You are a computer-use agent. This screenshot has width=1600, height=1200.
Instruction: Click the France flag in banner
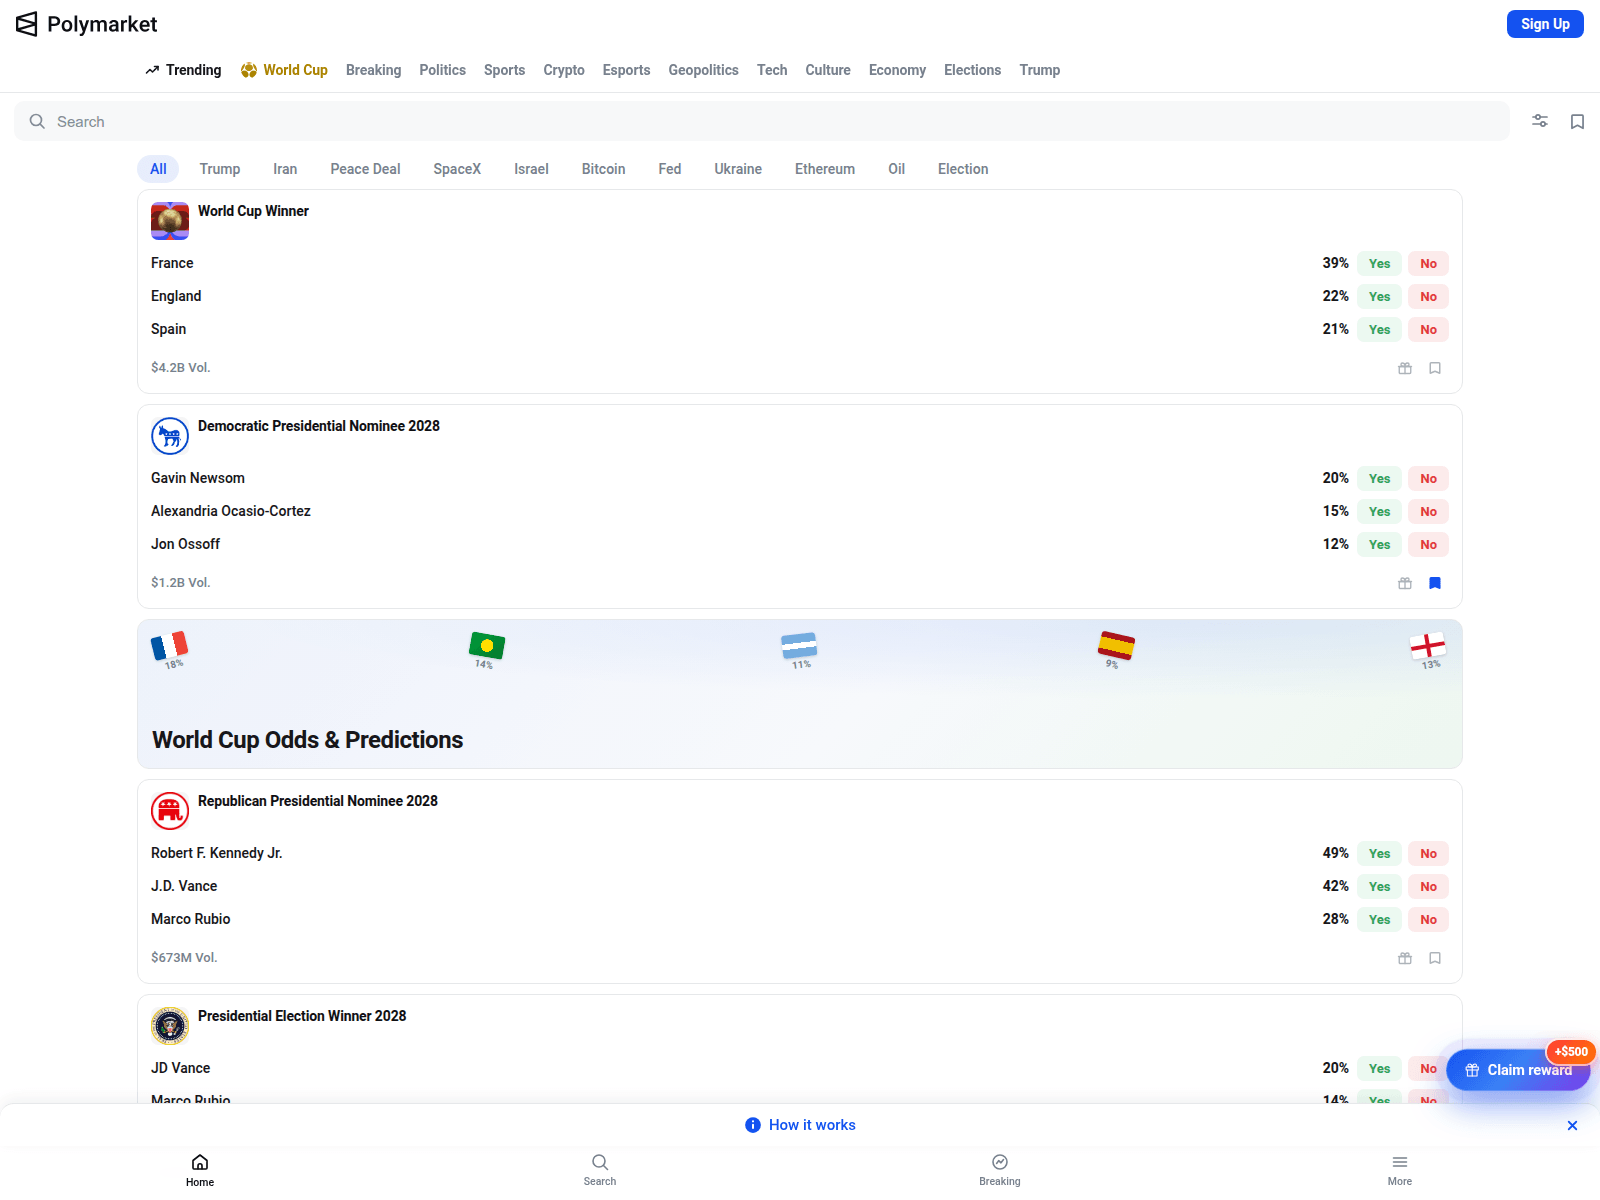170,646
